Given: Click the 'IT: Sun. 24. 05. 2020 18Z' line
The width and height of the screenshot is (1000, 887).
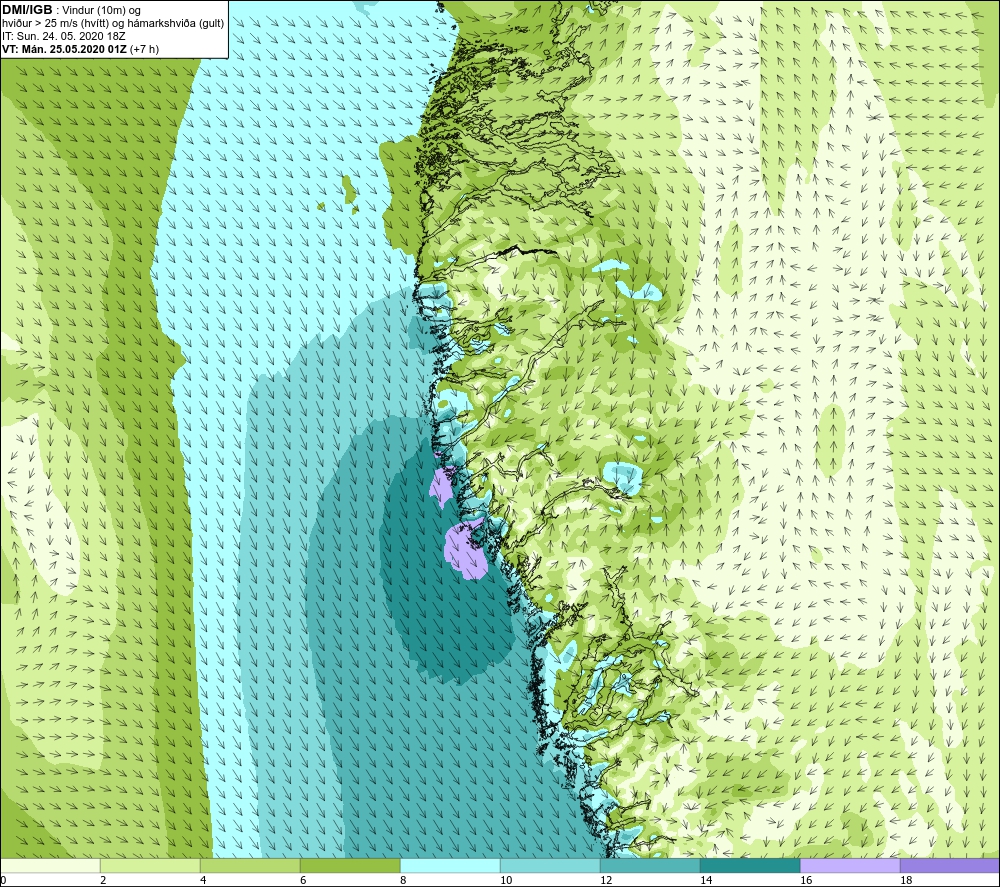Looking at the screenshot, I should (x=64, y=36).
